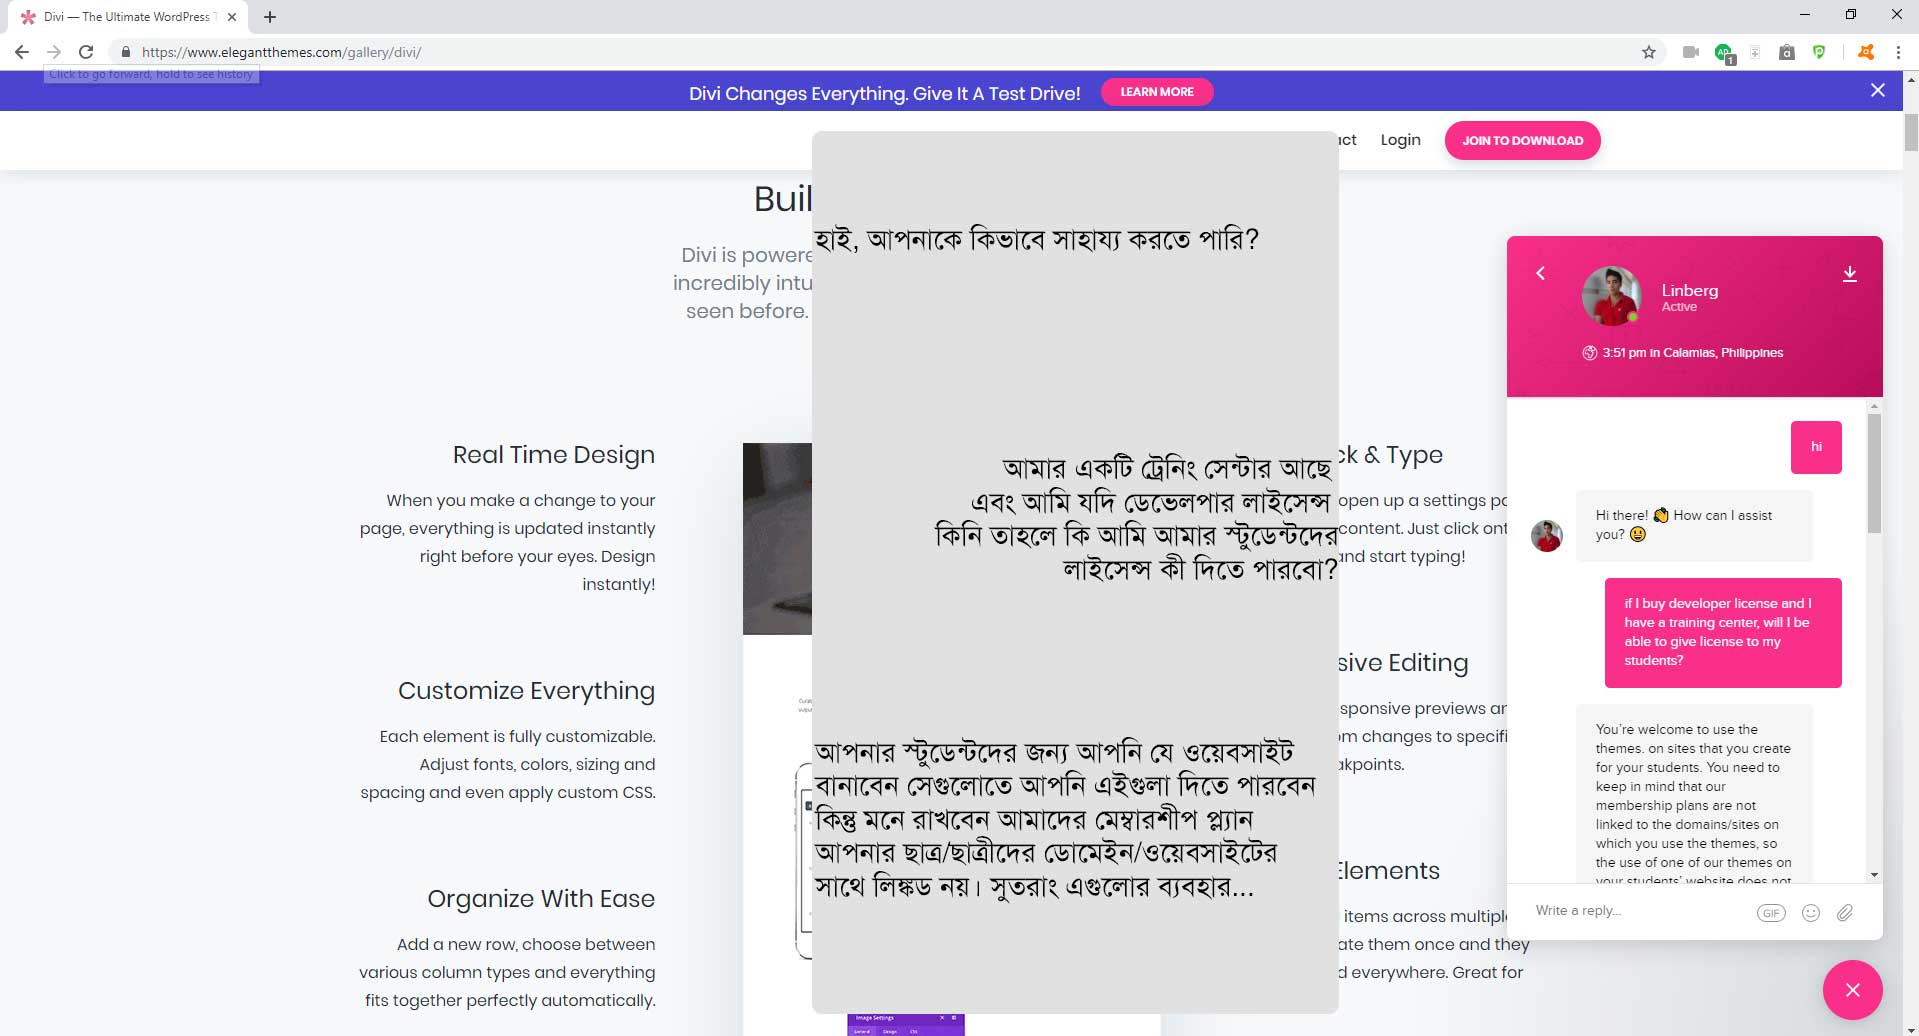Click the LEARN MORE banner button
Viewport: 1919px width, 1036px height.
pyautogui.click(x=1157, y=92)
